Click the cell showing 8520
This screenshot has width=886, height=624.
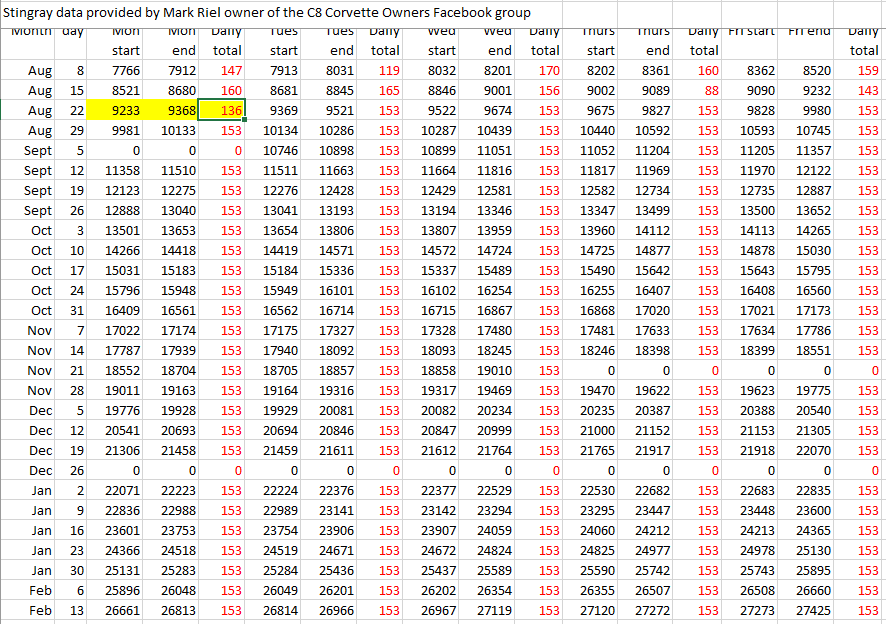tap(813, 70)
